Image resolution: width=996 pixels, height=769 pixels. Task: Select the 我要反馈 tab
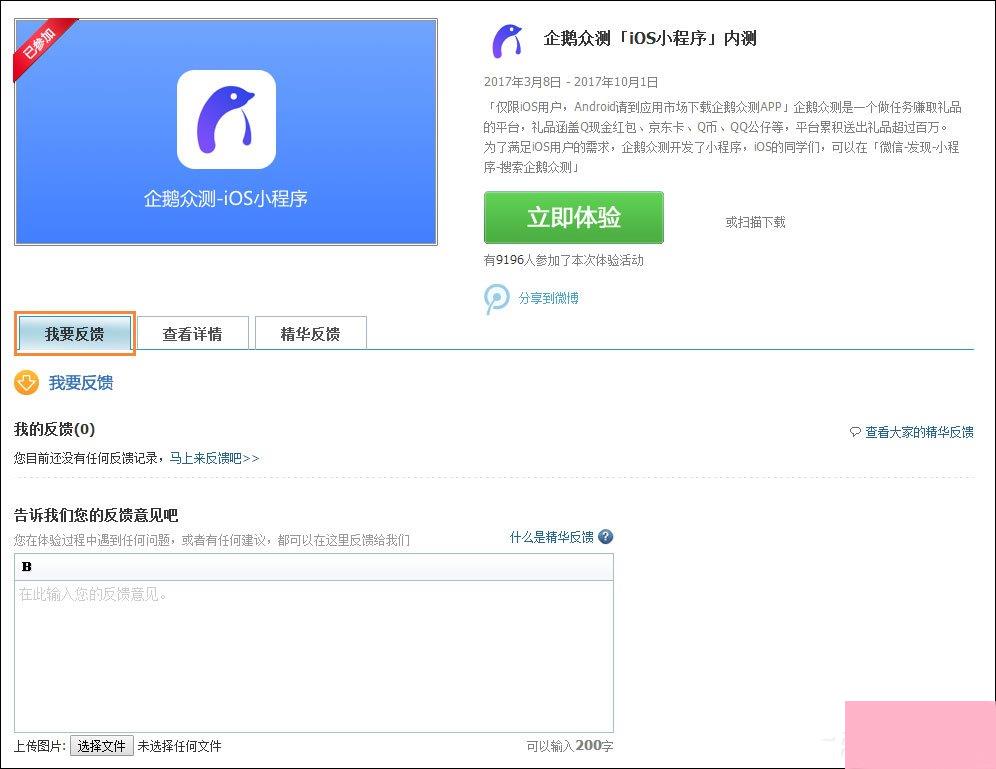74,334
